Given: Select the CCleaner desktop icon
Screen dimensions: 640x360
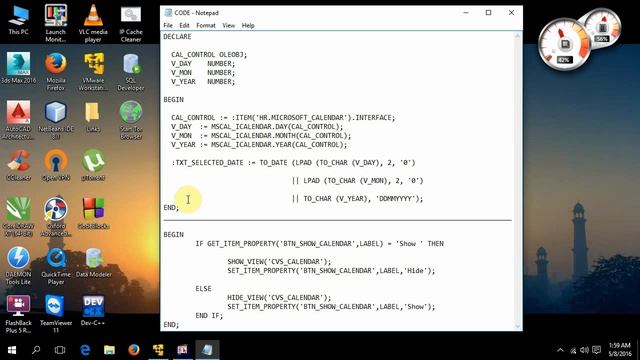Looking at the screenshot, I should click(x=18, y=165).
